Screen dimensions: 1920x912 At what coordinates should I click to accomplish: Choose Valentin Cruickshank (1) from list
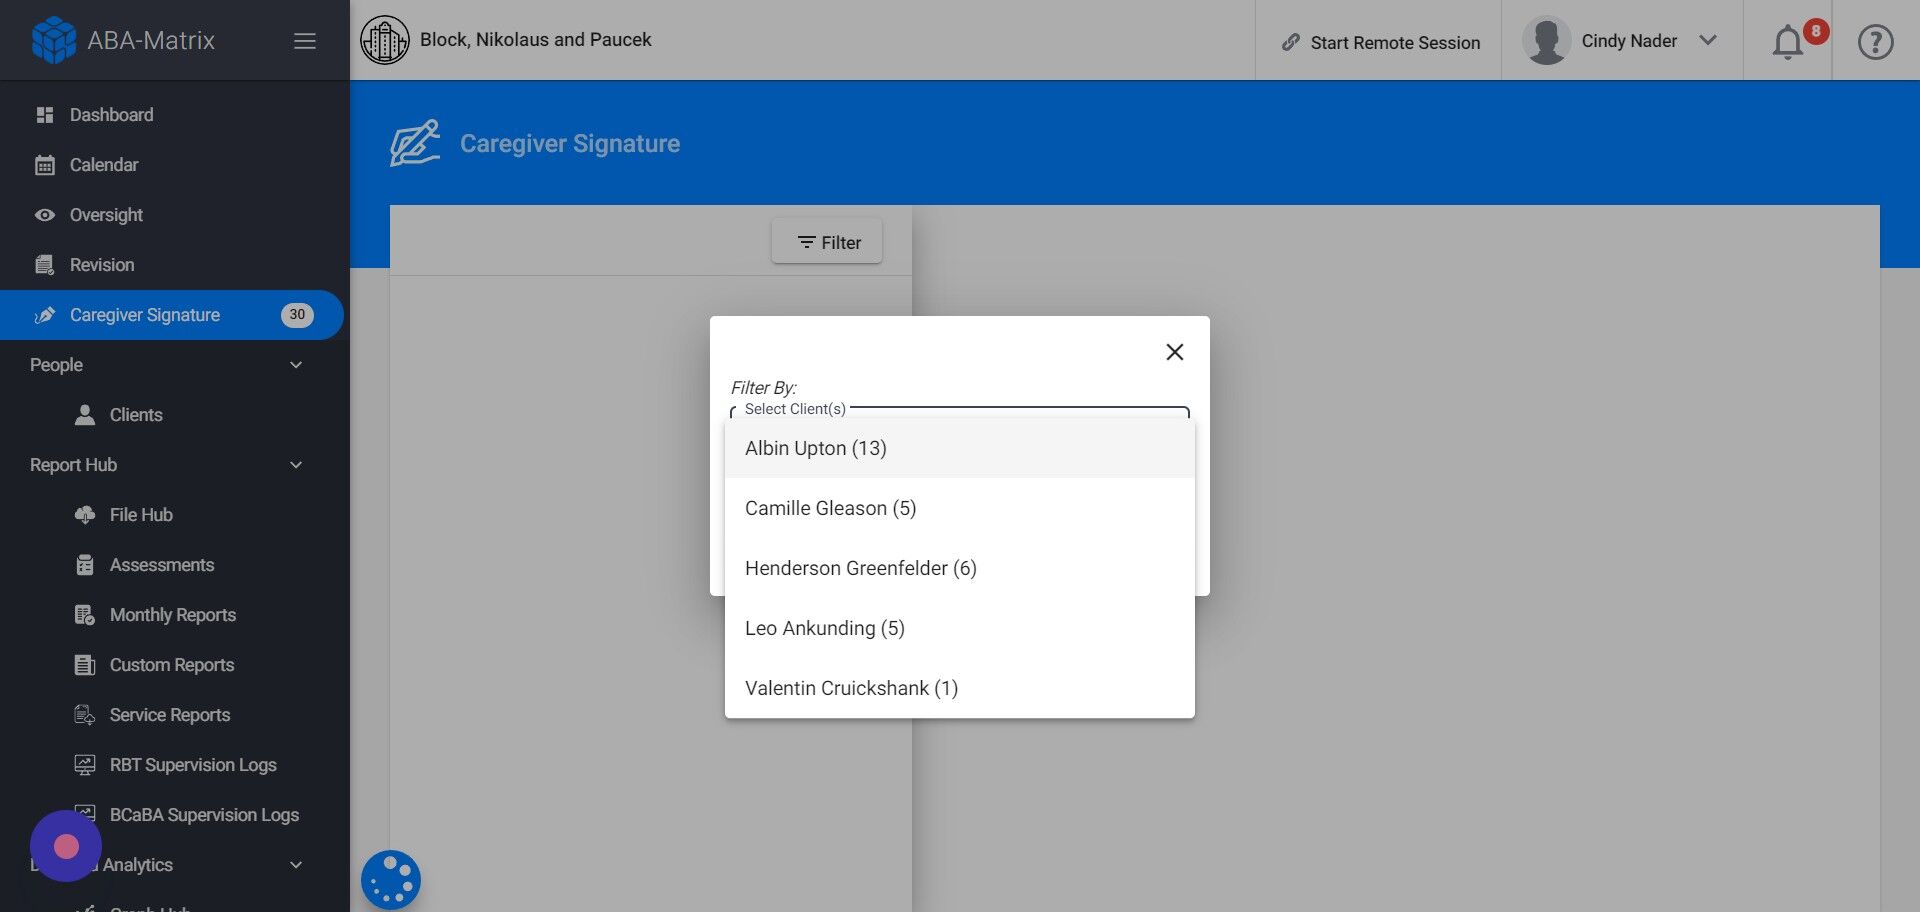851,688
